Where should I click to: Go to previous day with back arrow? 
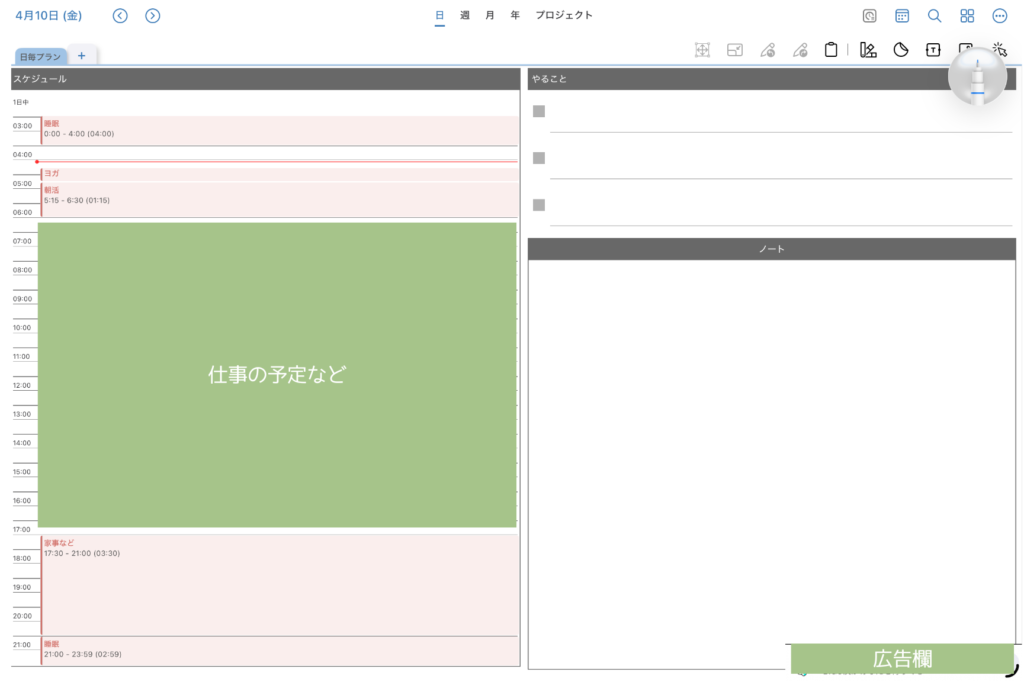coord(119,15)
